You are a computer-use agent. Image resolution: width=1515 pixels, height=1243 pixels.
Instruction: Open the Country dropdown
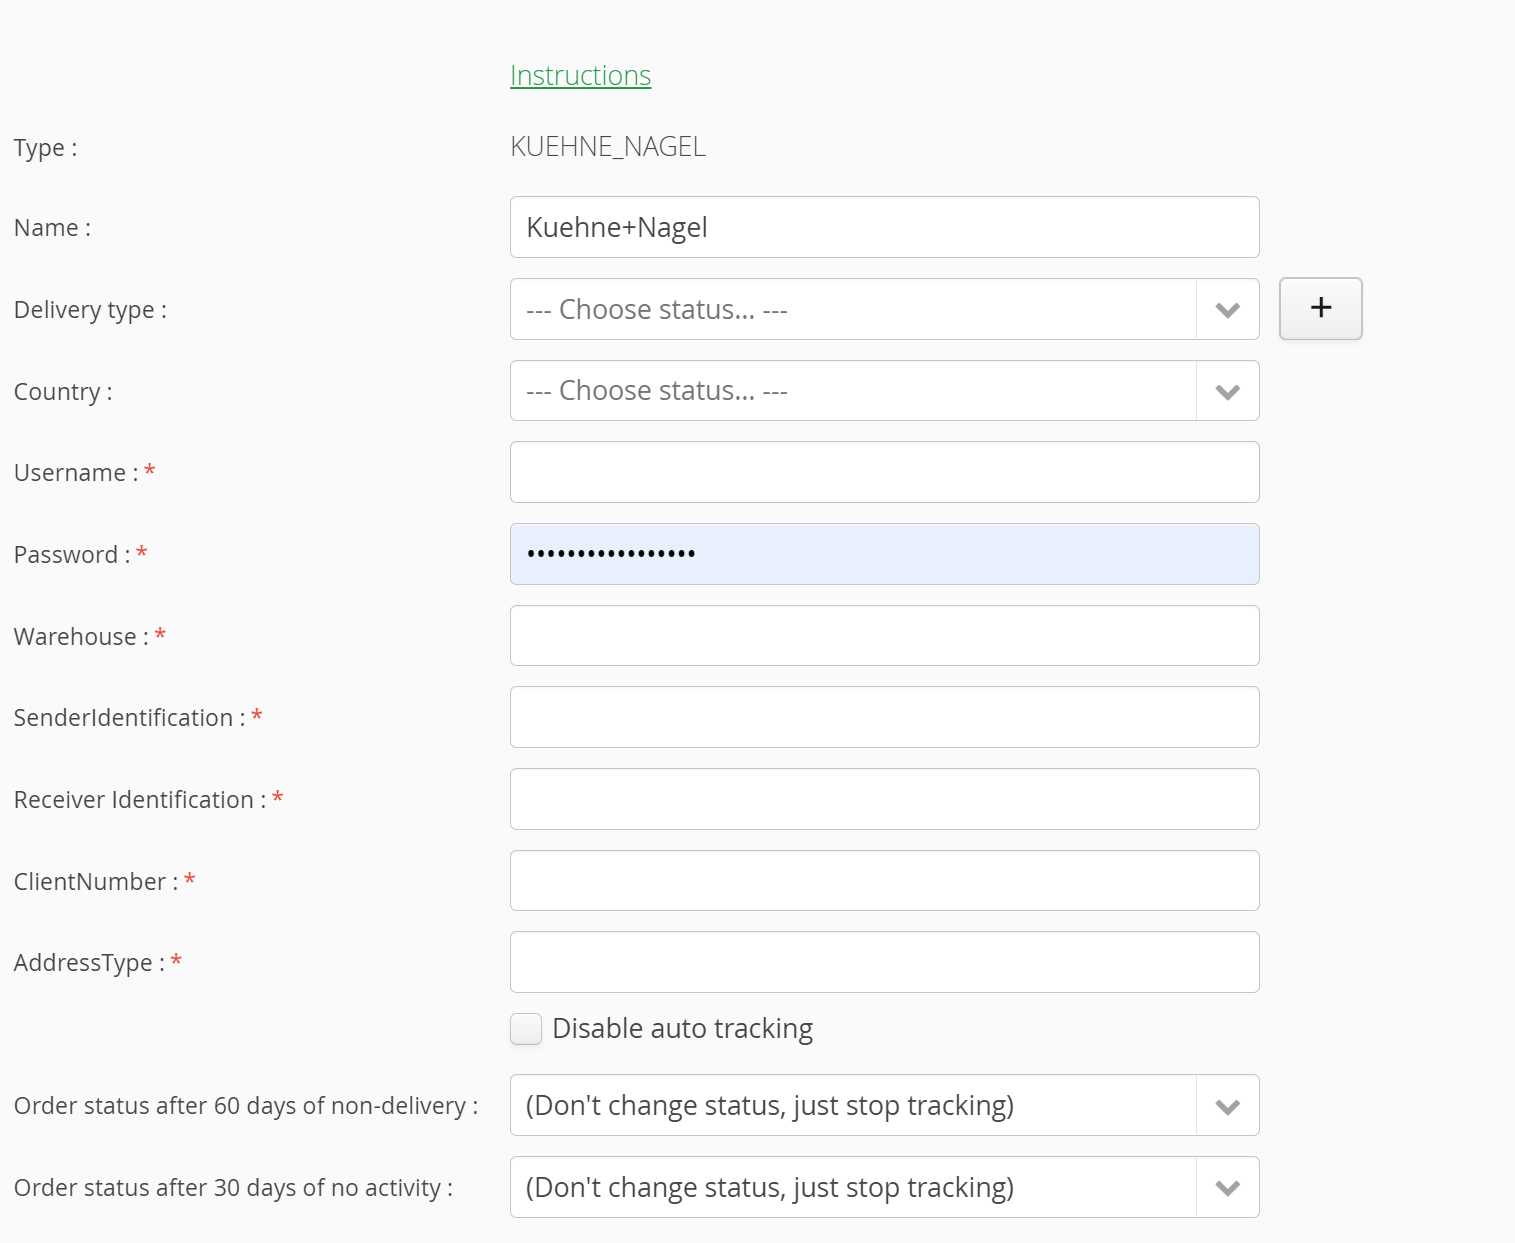884,391
